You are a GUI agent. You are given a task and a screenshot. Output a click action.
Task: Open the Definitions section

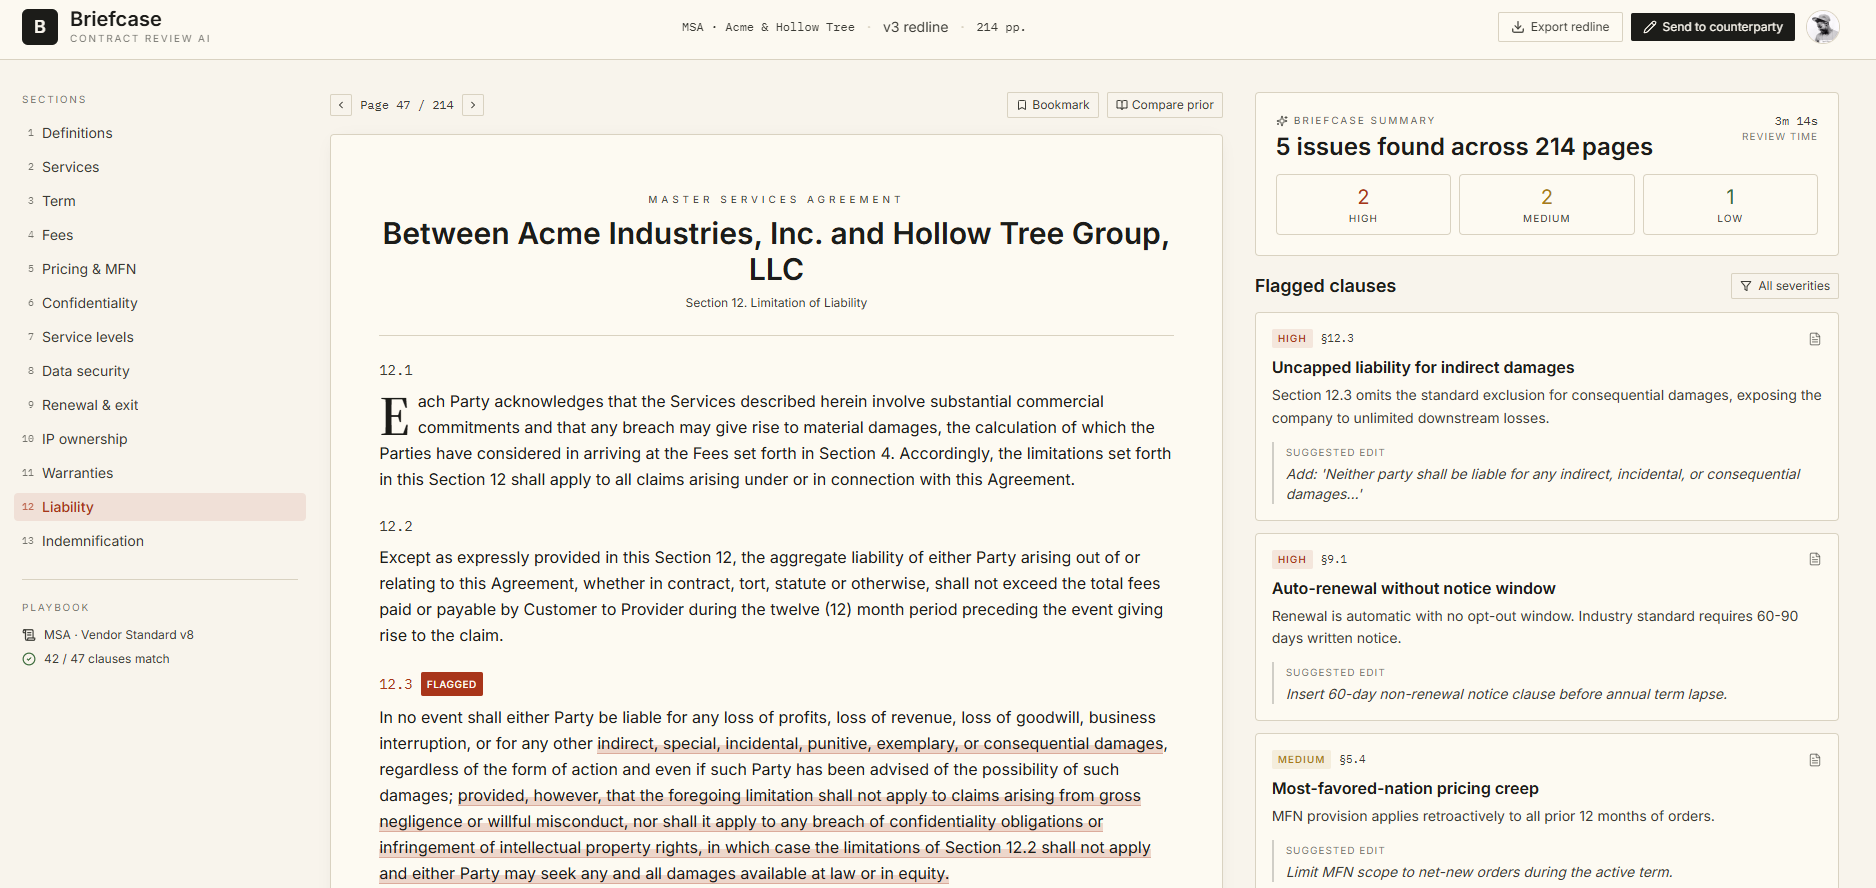160,133
